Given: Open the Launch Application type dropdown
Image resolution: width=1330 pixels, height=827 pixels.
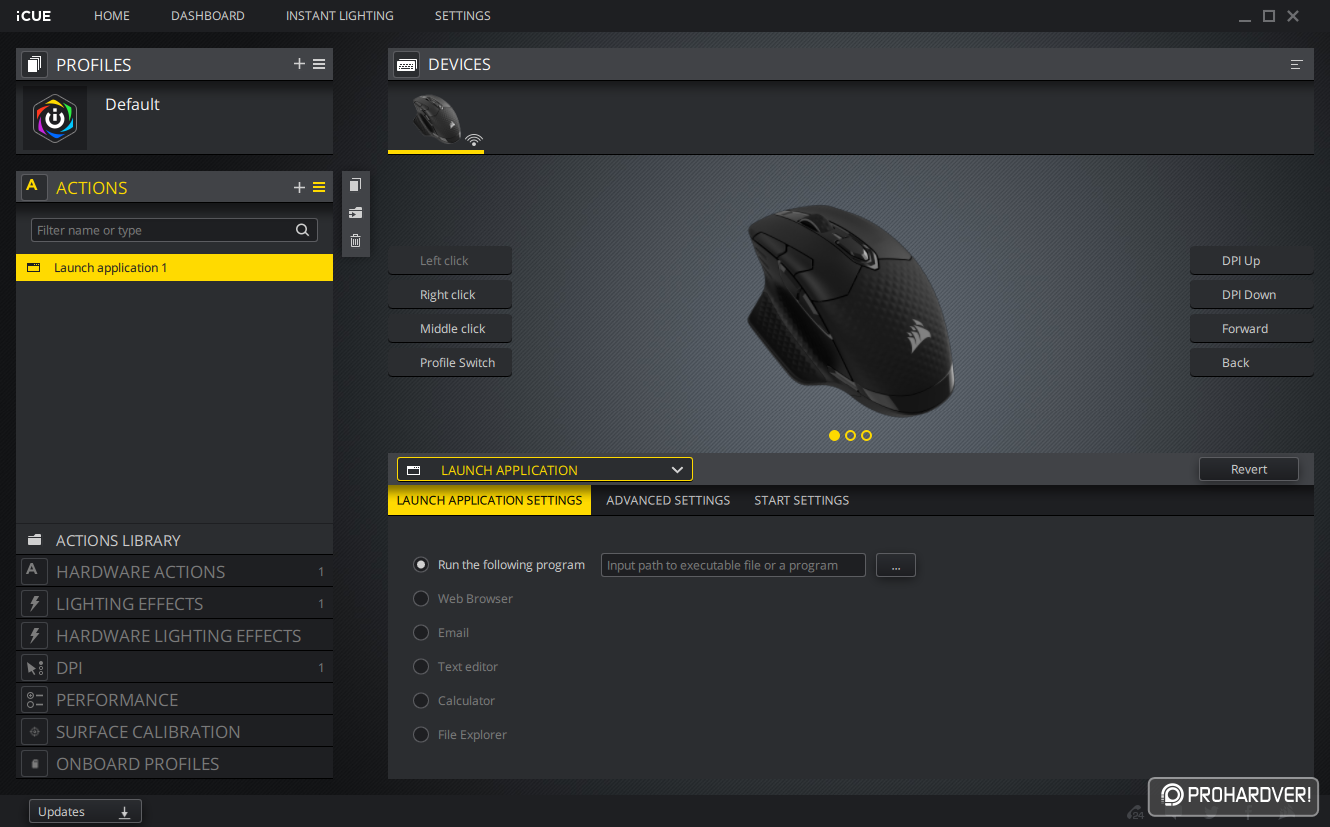Looking at the screenshot, I should [x=544, y=470].
